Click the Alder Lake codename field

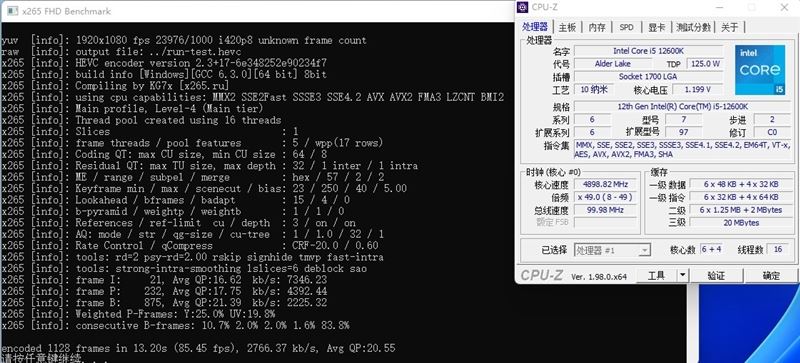coord(612,64)
